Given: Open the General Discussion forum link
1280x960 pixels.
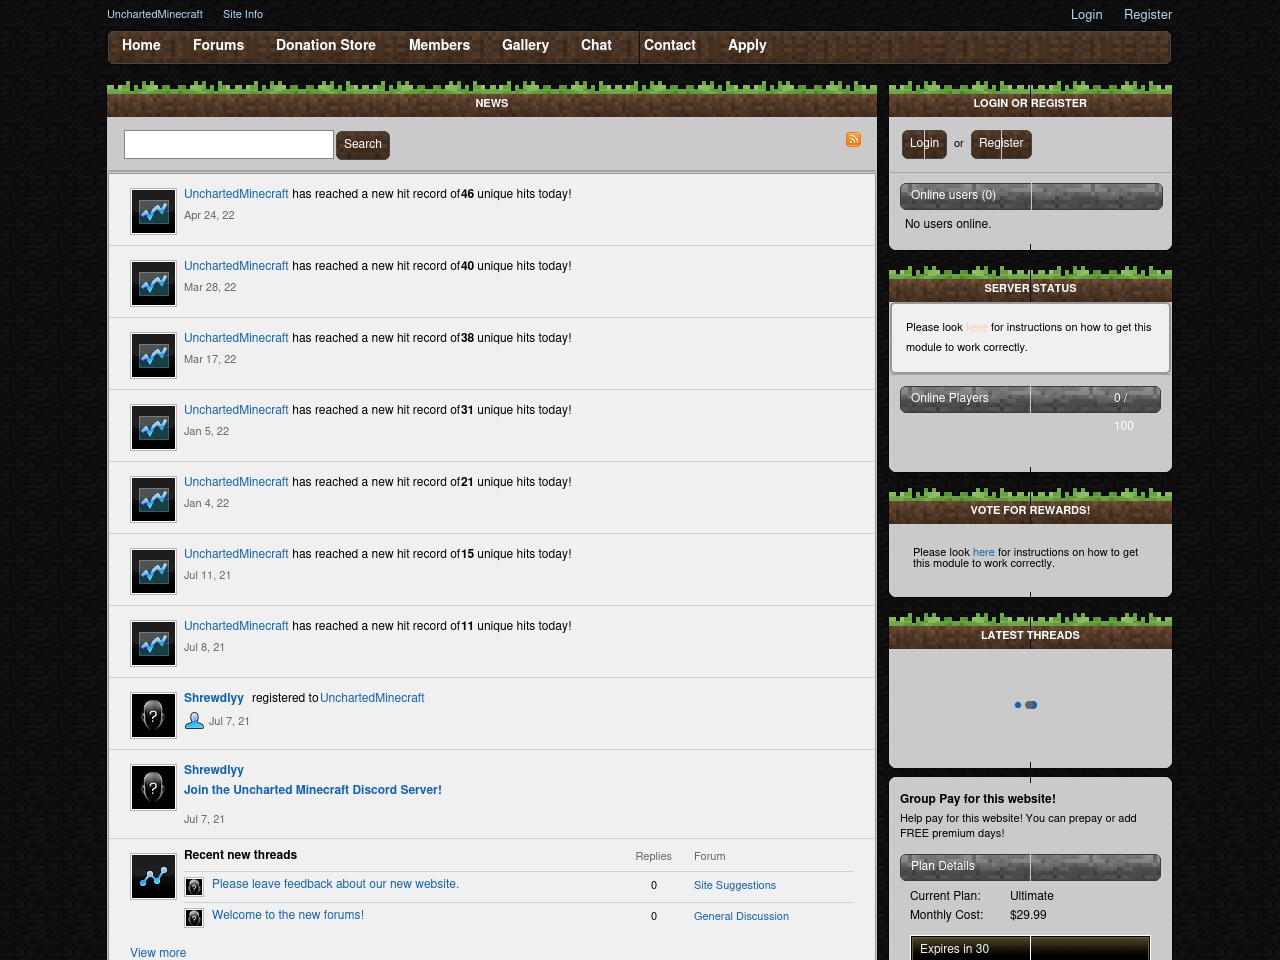Looking at the screenshot, I should (x=741, y=916).
